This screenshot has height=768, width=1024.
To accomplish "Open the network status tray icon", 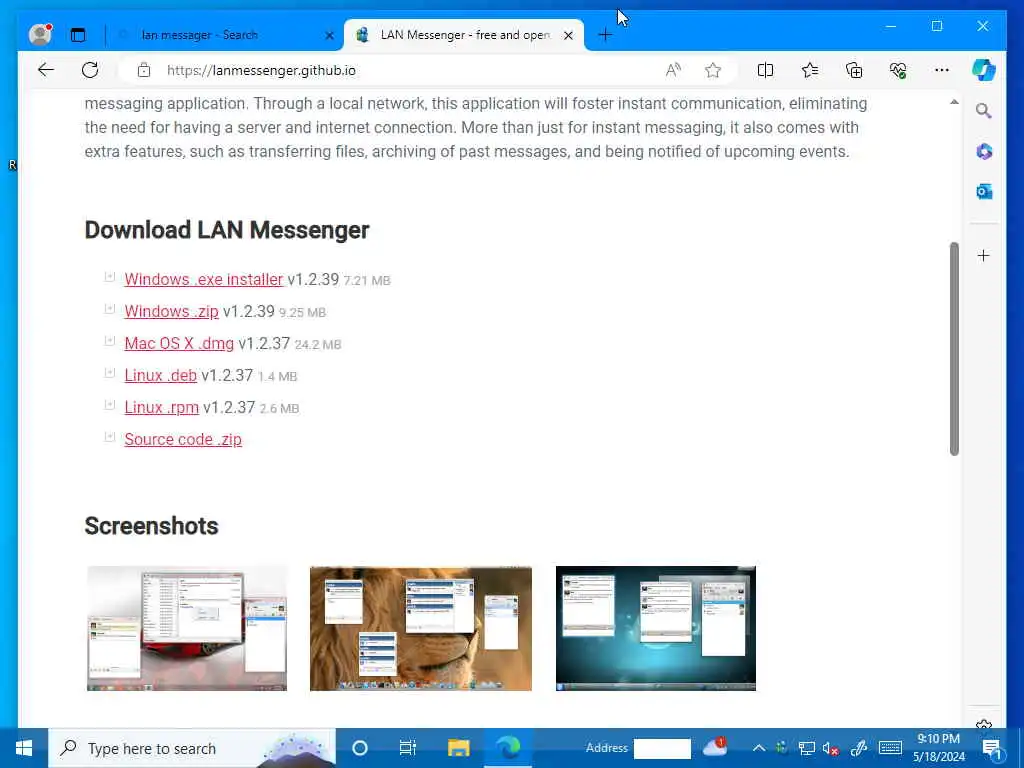I will 807,748.
